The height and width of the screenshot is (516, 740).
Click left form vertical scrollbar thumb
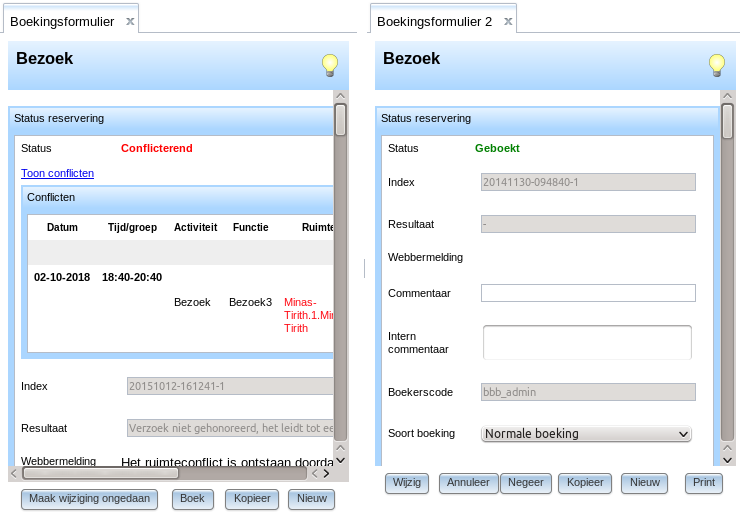340,120
